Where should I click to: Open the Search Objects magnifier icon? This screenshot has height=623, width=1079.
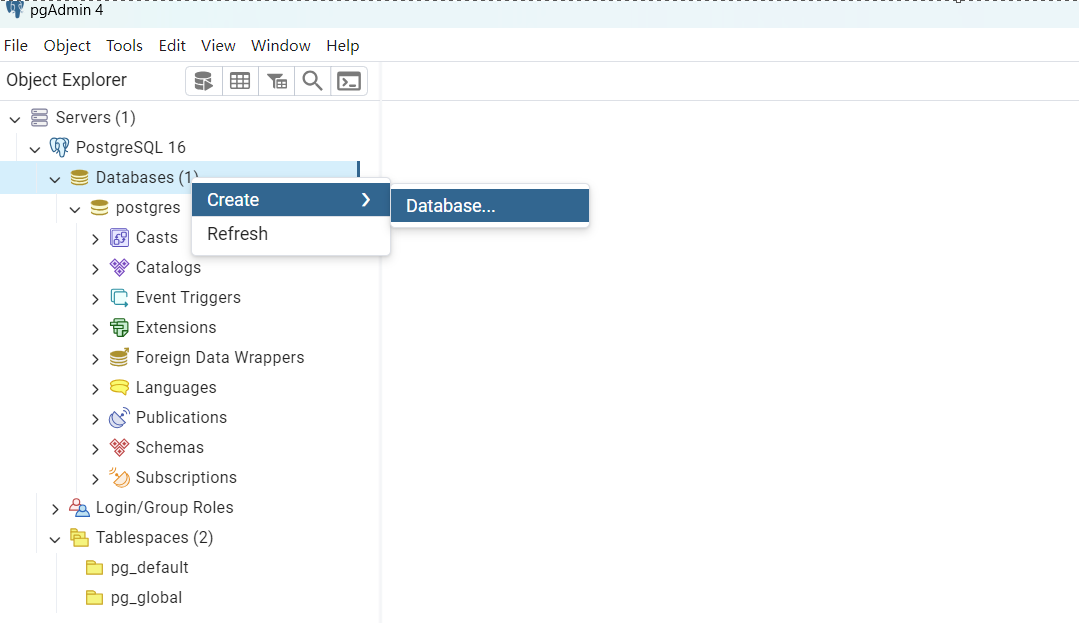coord(312,80)
